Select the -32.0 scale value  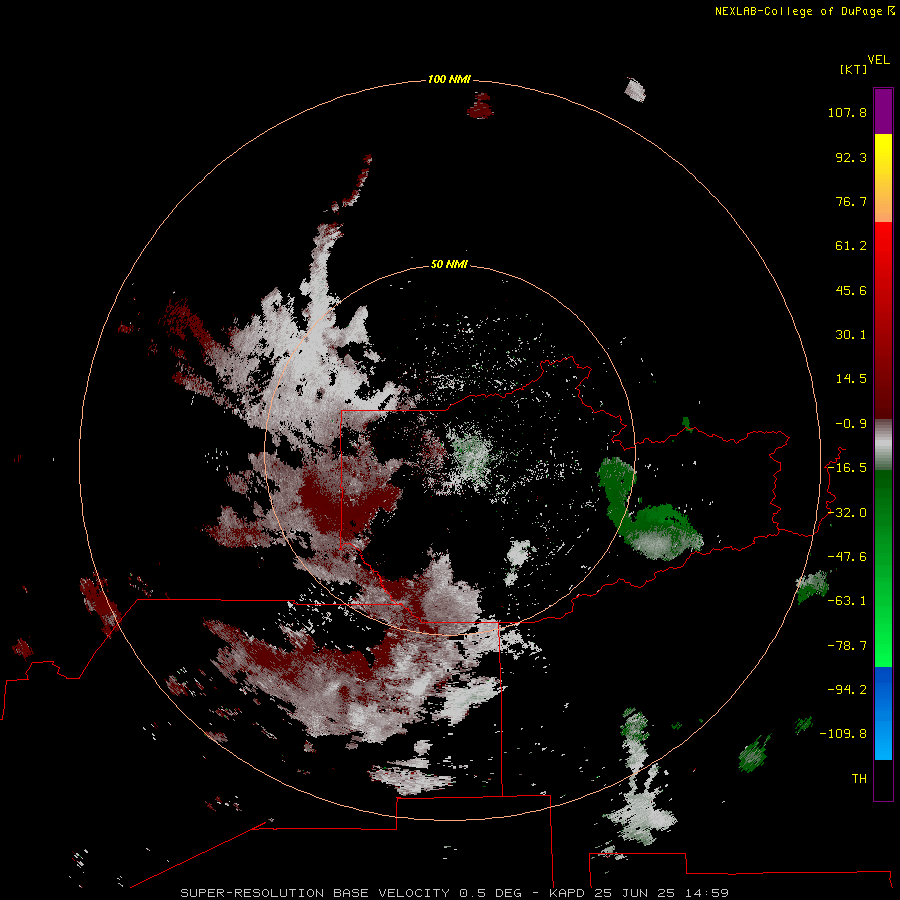pyautogui.click(x=847, y=513)
